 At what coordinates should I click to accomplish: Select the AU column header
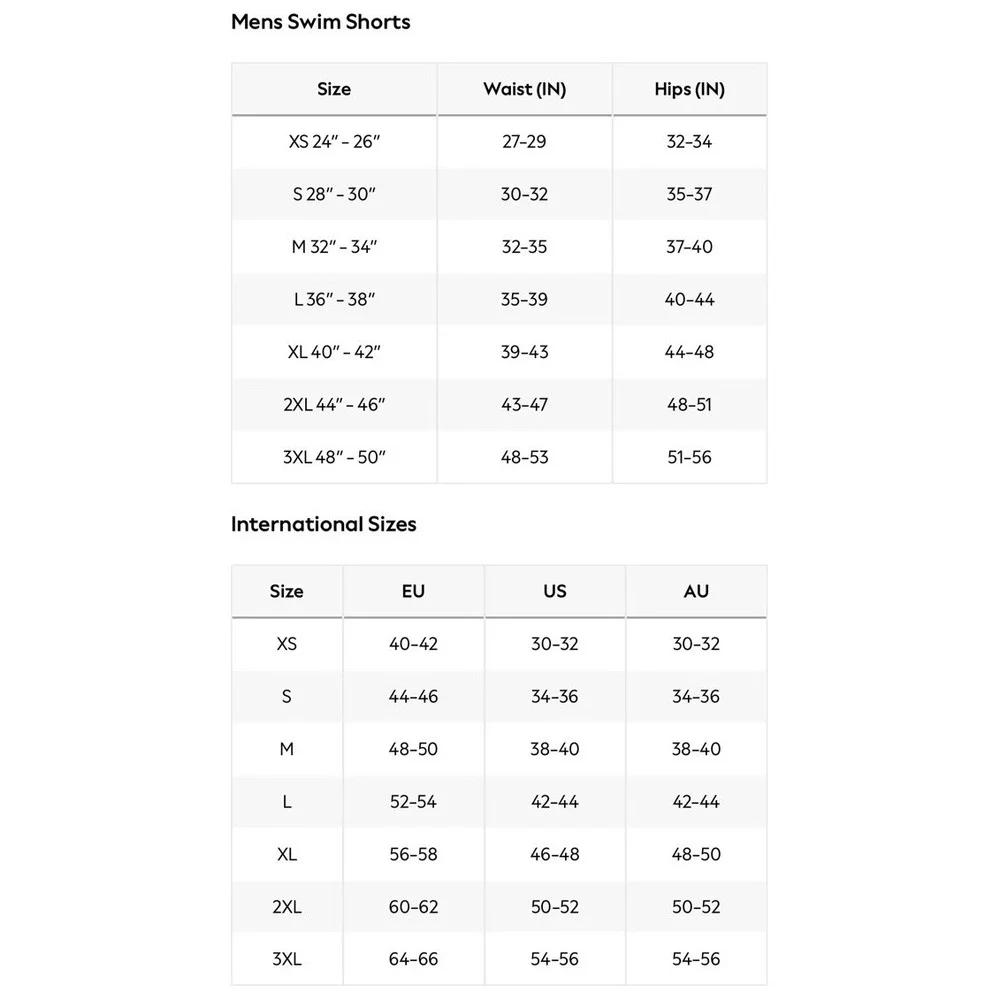click(x=696, y=591)
